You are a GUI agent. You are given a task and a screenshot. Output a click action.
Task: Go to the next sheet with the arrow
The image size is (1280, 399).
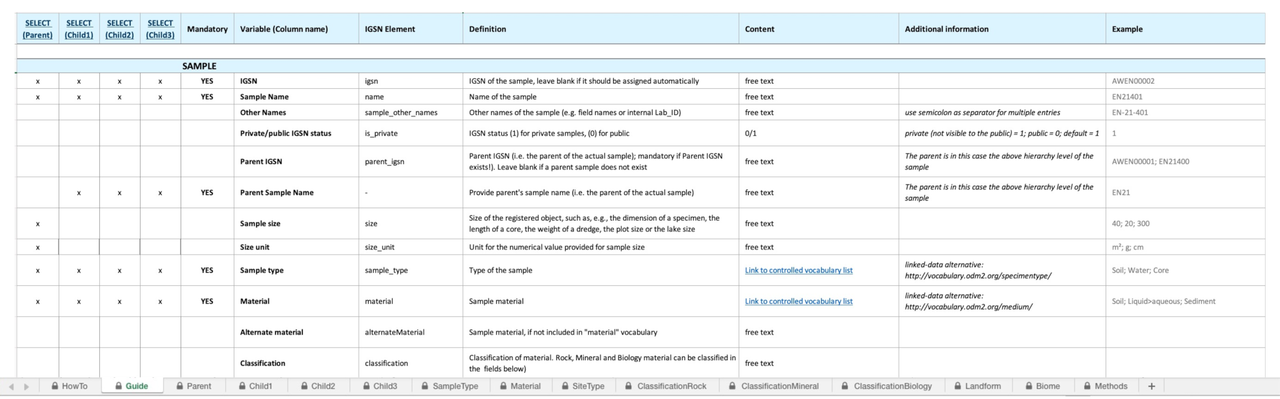[27, 386]
